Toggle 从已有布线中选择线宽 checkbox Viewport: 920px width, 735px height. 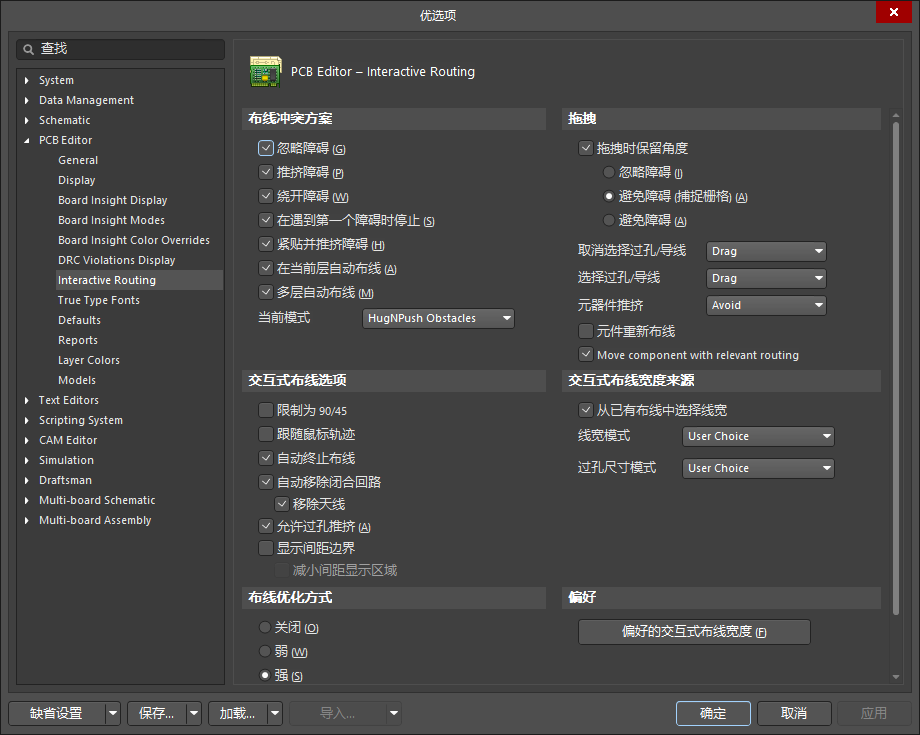tap(586, 409)
